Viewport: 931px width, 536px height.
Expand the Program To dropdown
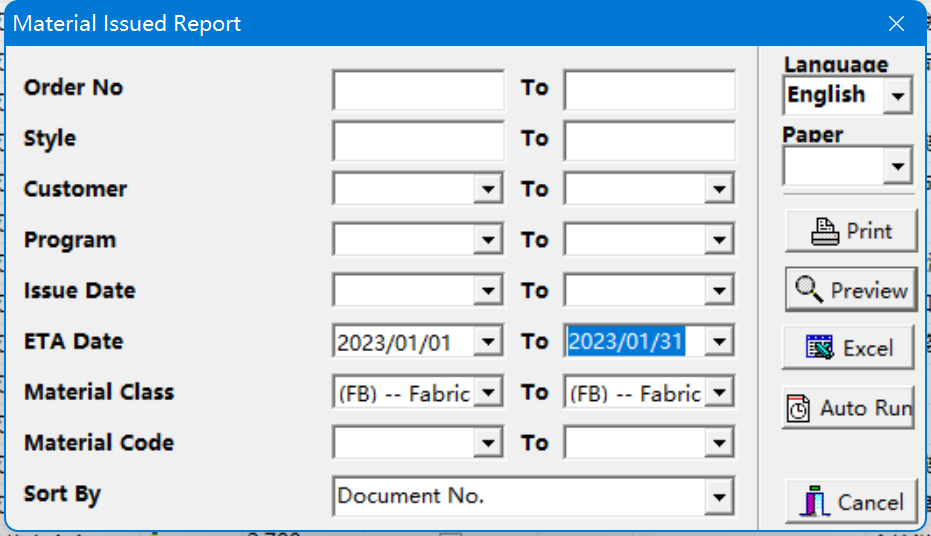[719, 240]
